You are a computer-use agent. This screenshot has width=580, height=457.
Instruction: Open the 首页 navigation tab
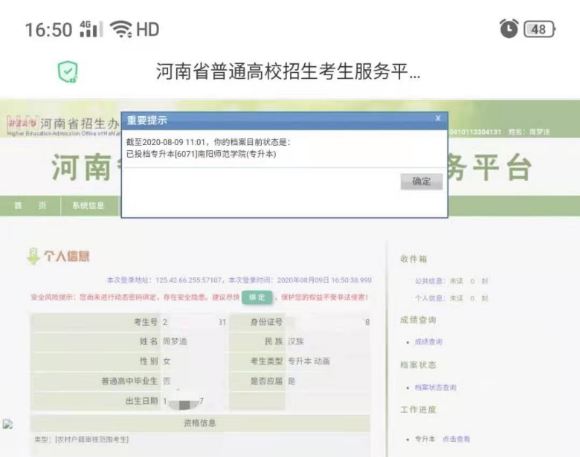[x=30, y=206]
